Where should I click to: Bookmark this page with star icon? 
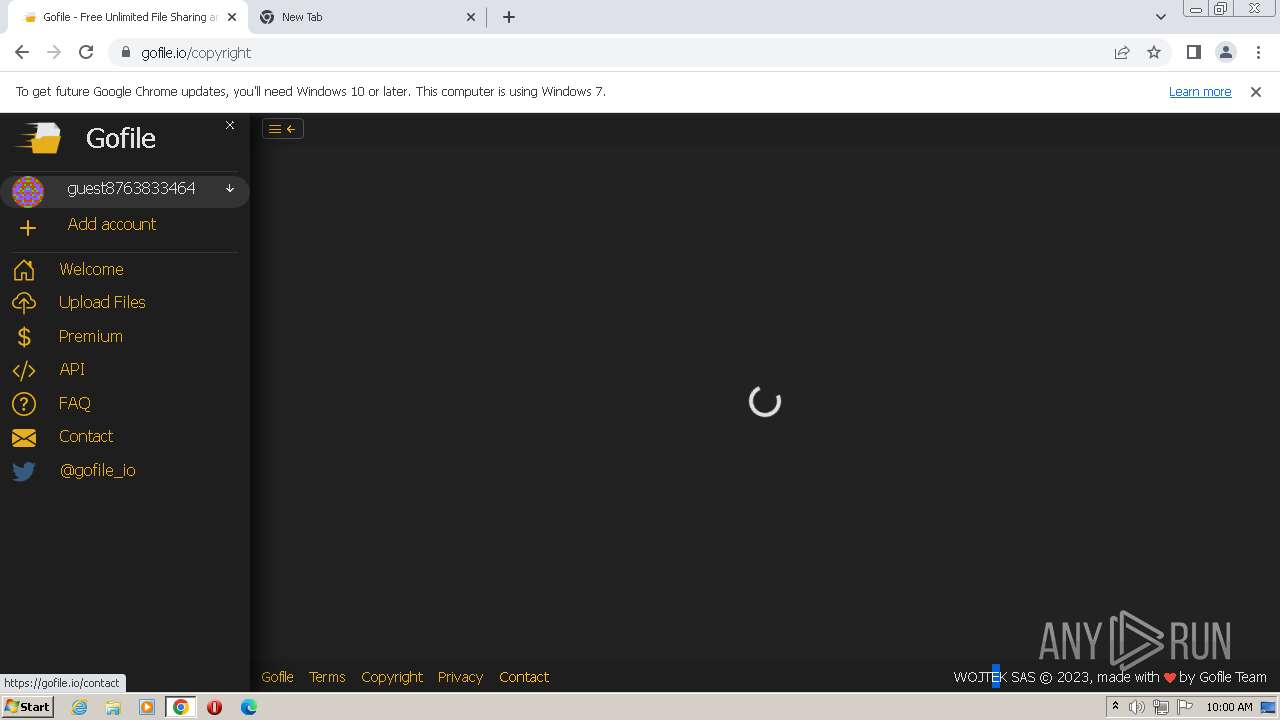point(1154,52)
